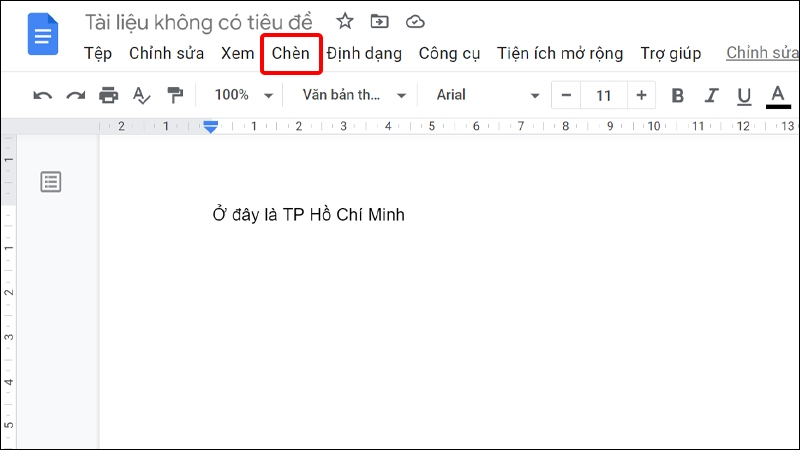Open the 100% zoom dropdown
The width and height of the screenshot is (800, 450).
[243, 95]
